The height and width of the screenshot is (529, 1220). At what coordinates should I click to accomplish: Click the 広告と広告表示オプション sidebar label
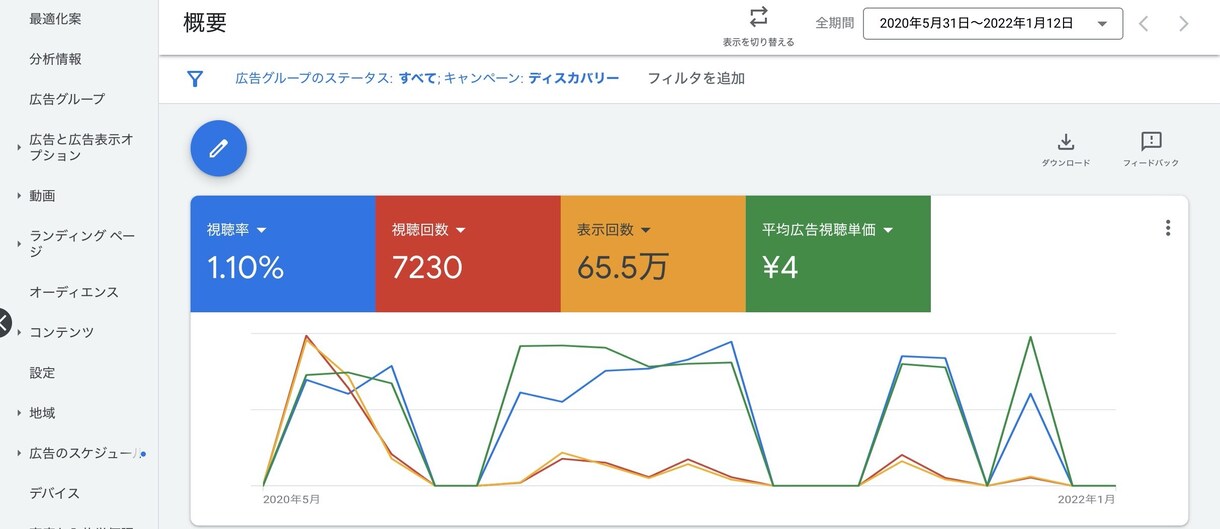[x=81, y=148]
